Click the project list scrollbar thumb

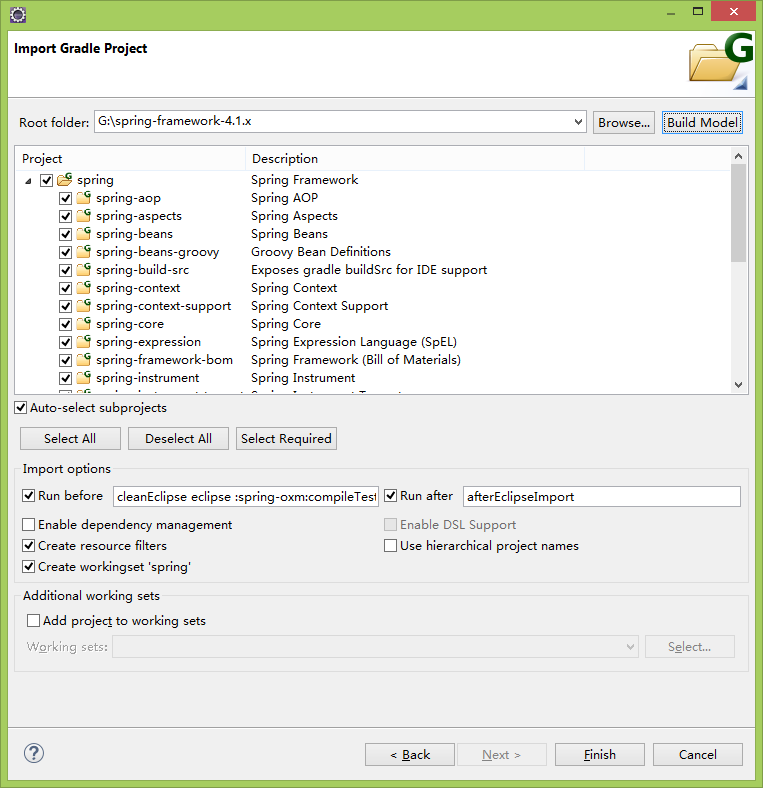point(738,213)
